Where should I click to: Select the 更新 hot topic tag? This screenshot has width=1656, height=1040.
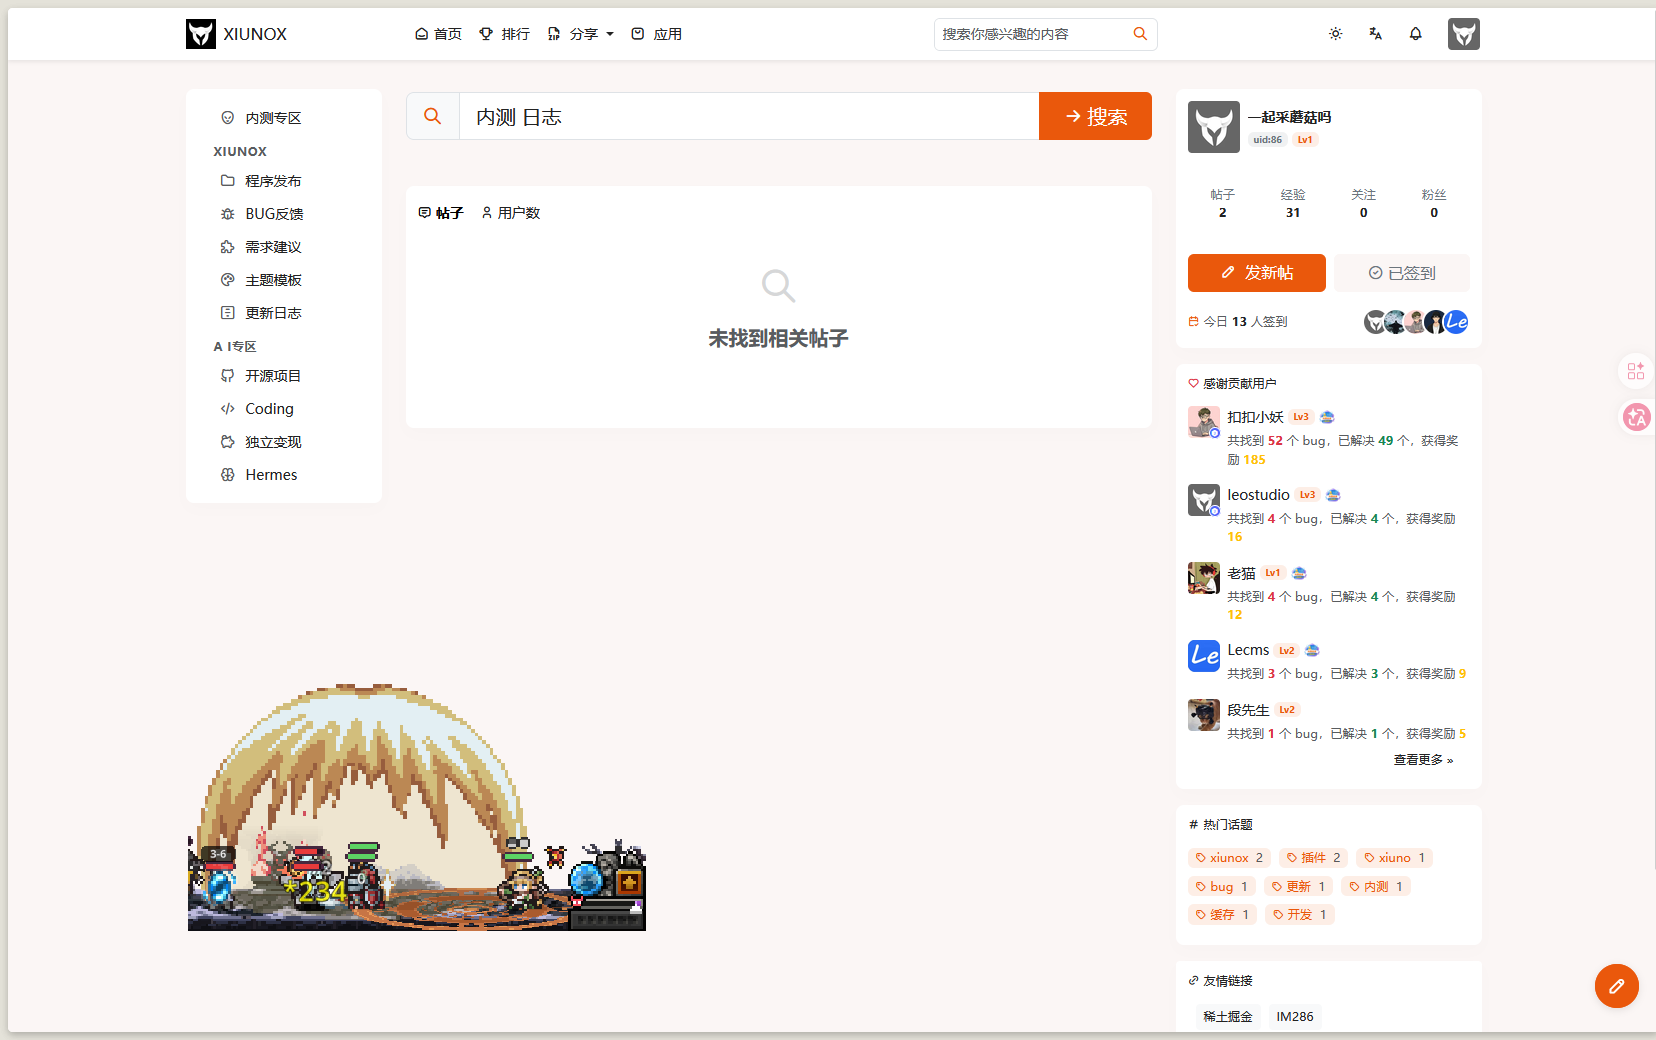[x=1298, y=887]
